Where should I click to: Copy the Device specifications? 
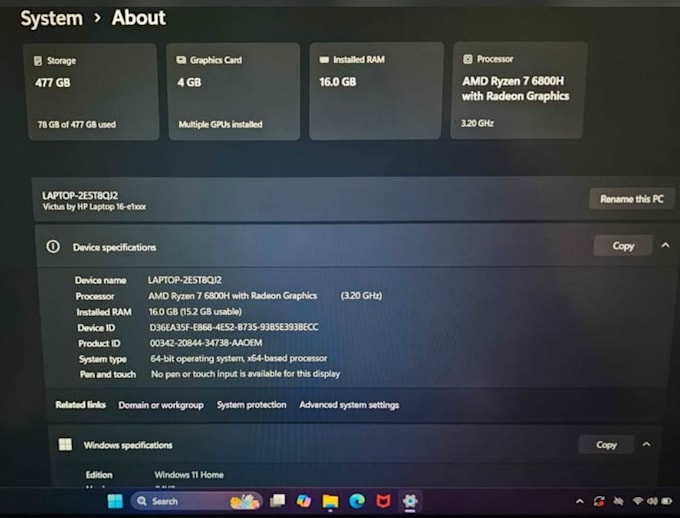623,246
